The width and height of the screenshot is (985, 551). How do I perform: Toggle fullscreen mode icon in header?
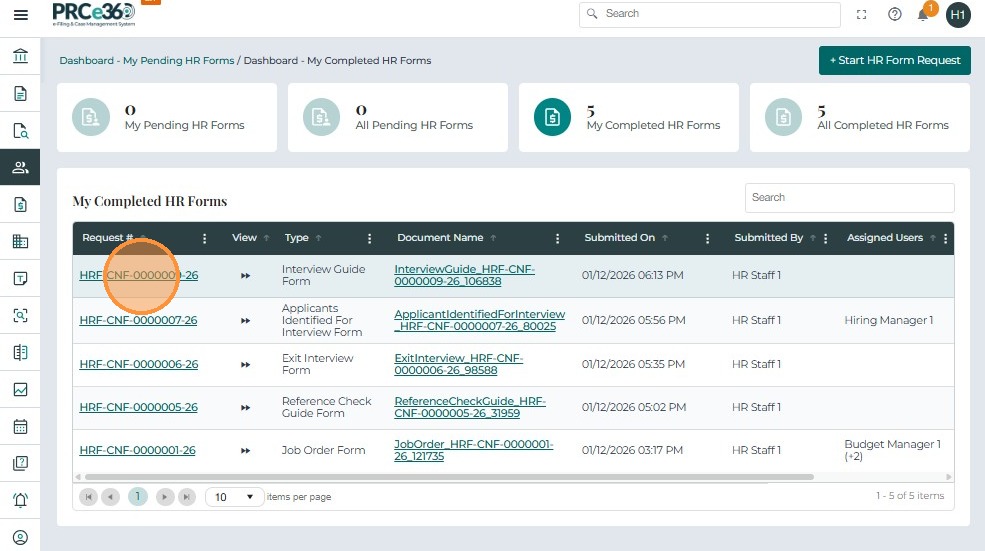[862, 14]
